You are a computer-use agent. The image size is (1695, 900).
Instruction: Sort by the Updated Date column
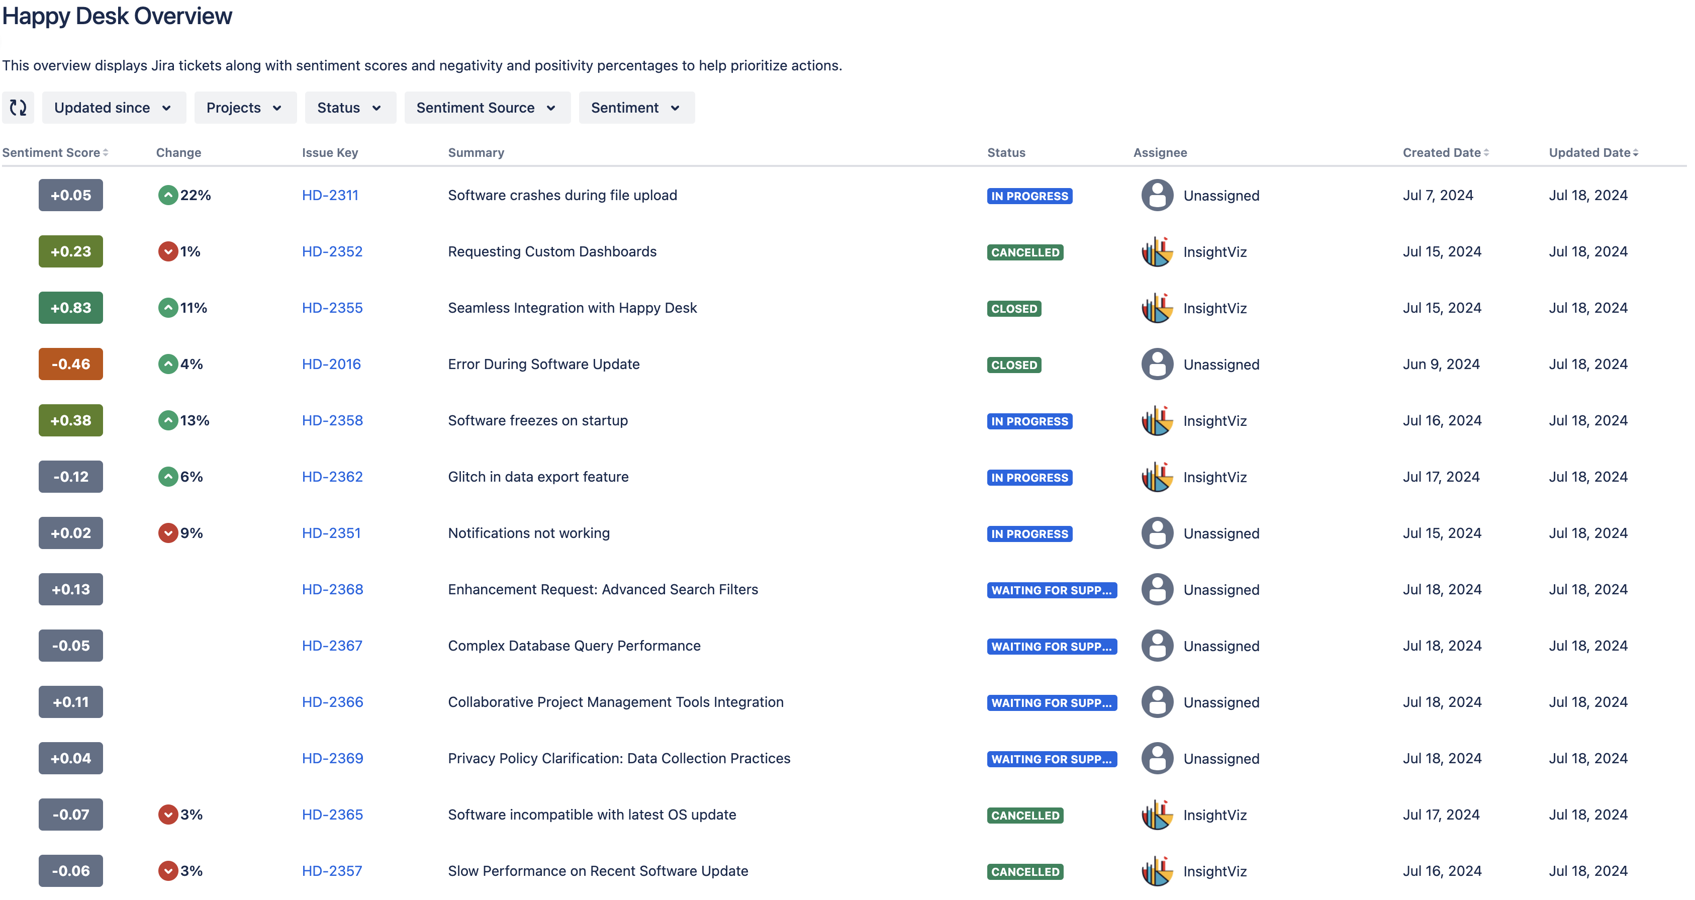tap(1593, 153)
